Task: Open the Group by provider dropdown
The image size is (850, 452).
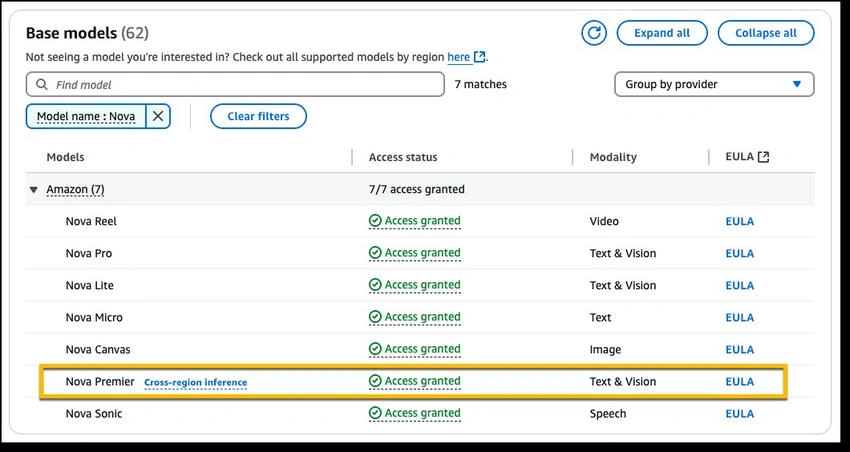Action: [714, 85]
